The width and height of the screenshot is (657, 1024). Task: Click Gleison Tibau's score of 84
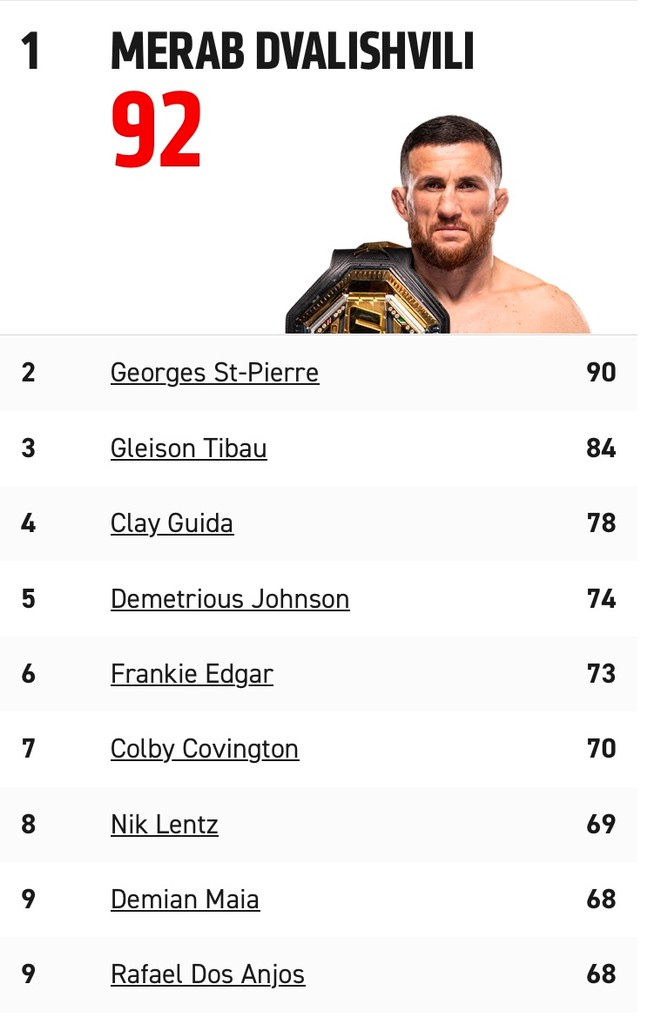[x=601, y=448]
